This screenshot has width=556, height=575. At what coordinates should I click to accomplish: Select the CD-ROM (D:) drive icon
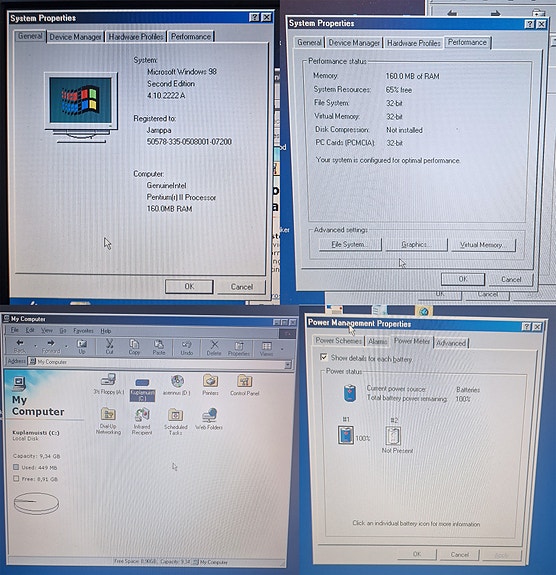coord(177,384)
